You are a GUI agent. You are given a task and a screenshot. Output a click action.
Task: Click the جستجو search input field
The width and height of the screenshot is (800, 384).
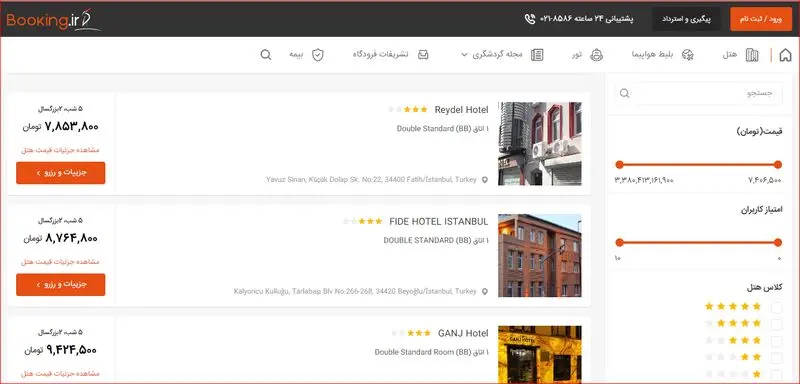coord(698,93)
